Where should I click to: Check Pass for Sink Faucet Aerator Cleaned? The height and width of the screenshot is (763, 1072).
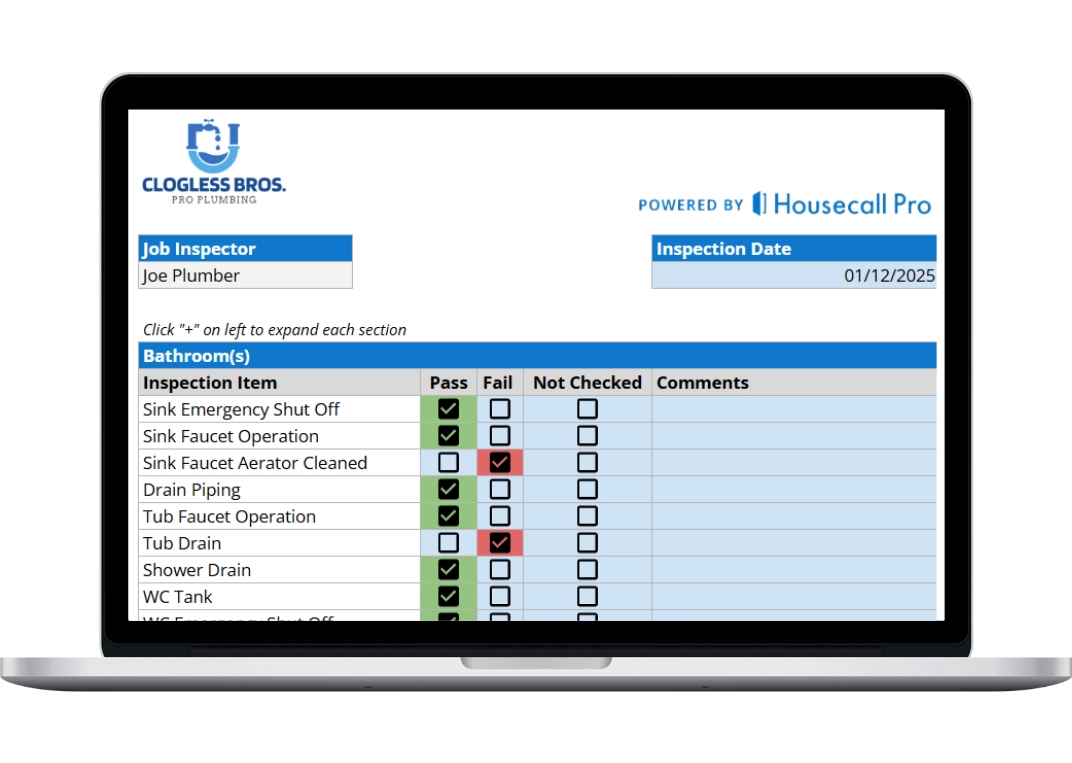pos(449,463)
